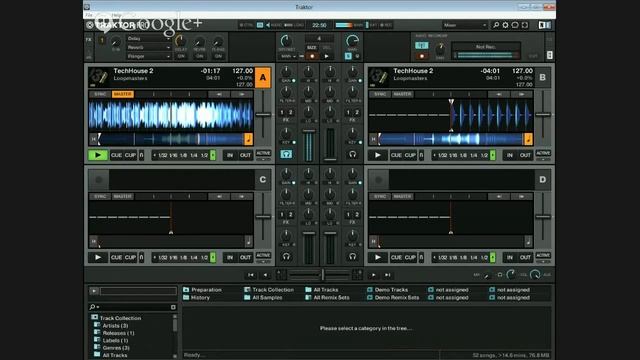Set loop IN point on Deck A
Image resolution: width=640 pixels, height=360 pixels.
coord(230,155)
